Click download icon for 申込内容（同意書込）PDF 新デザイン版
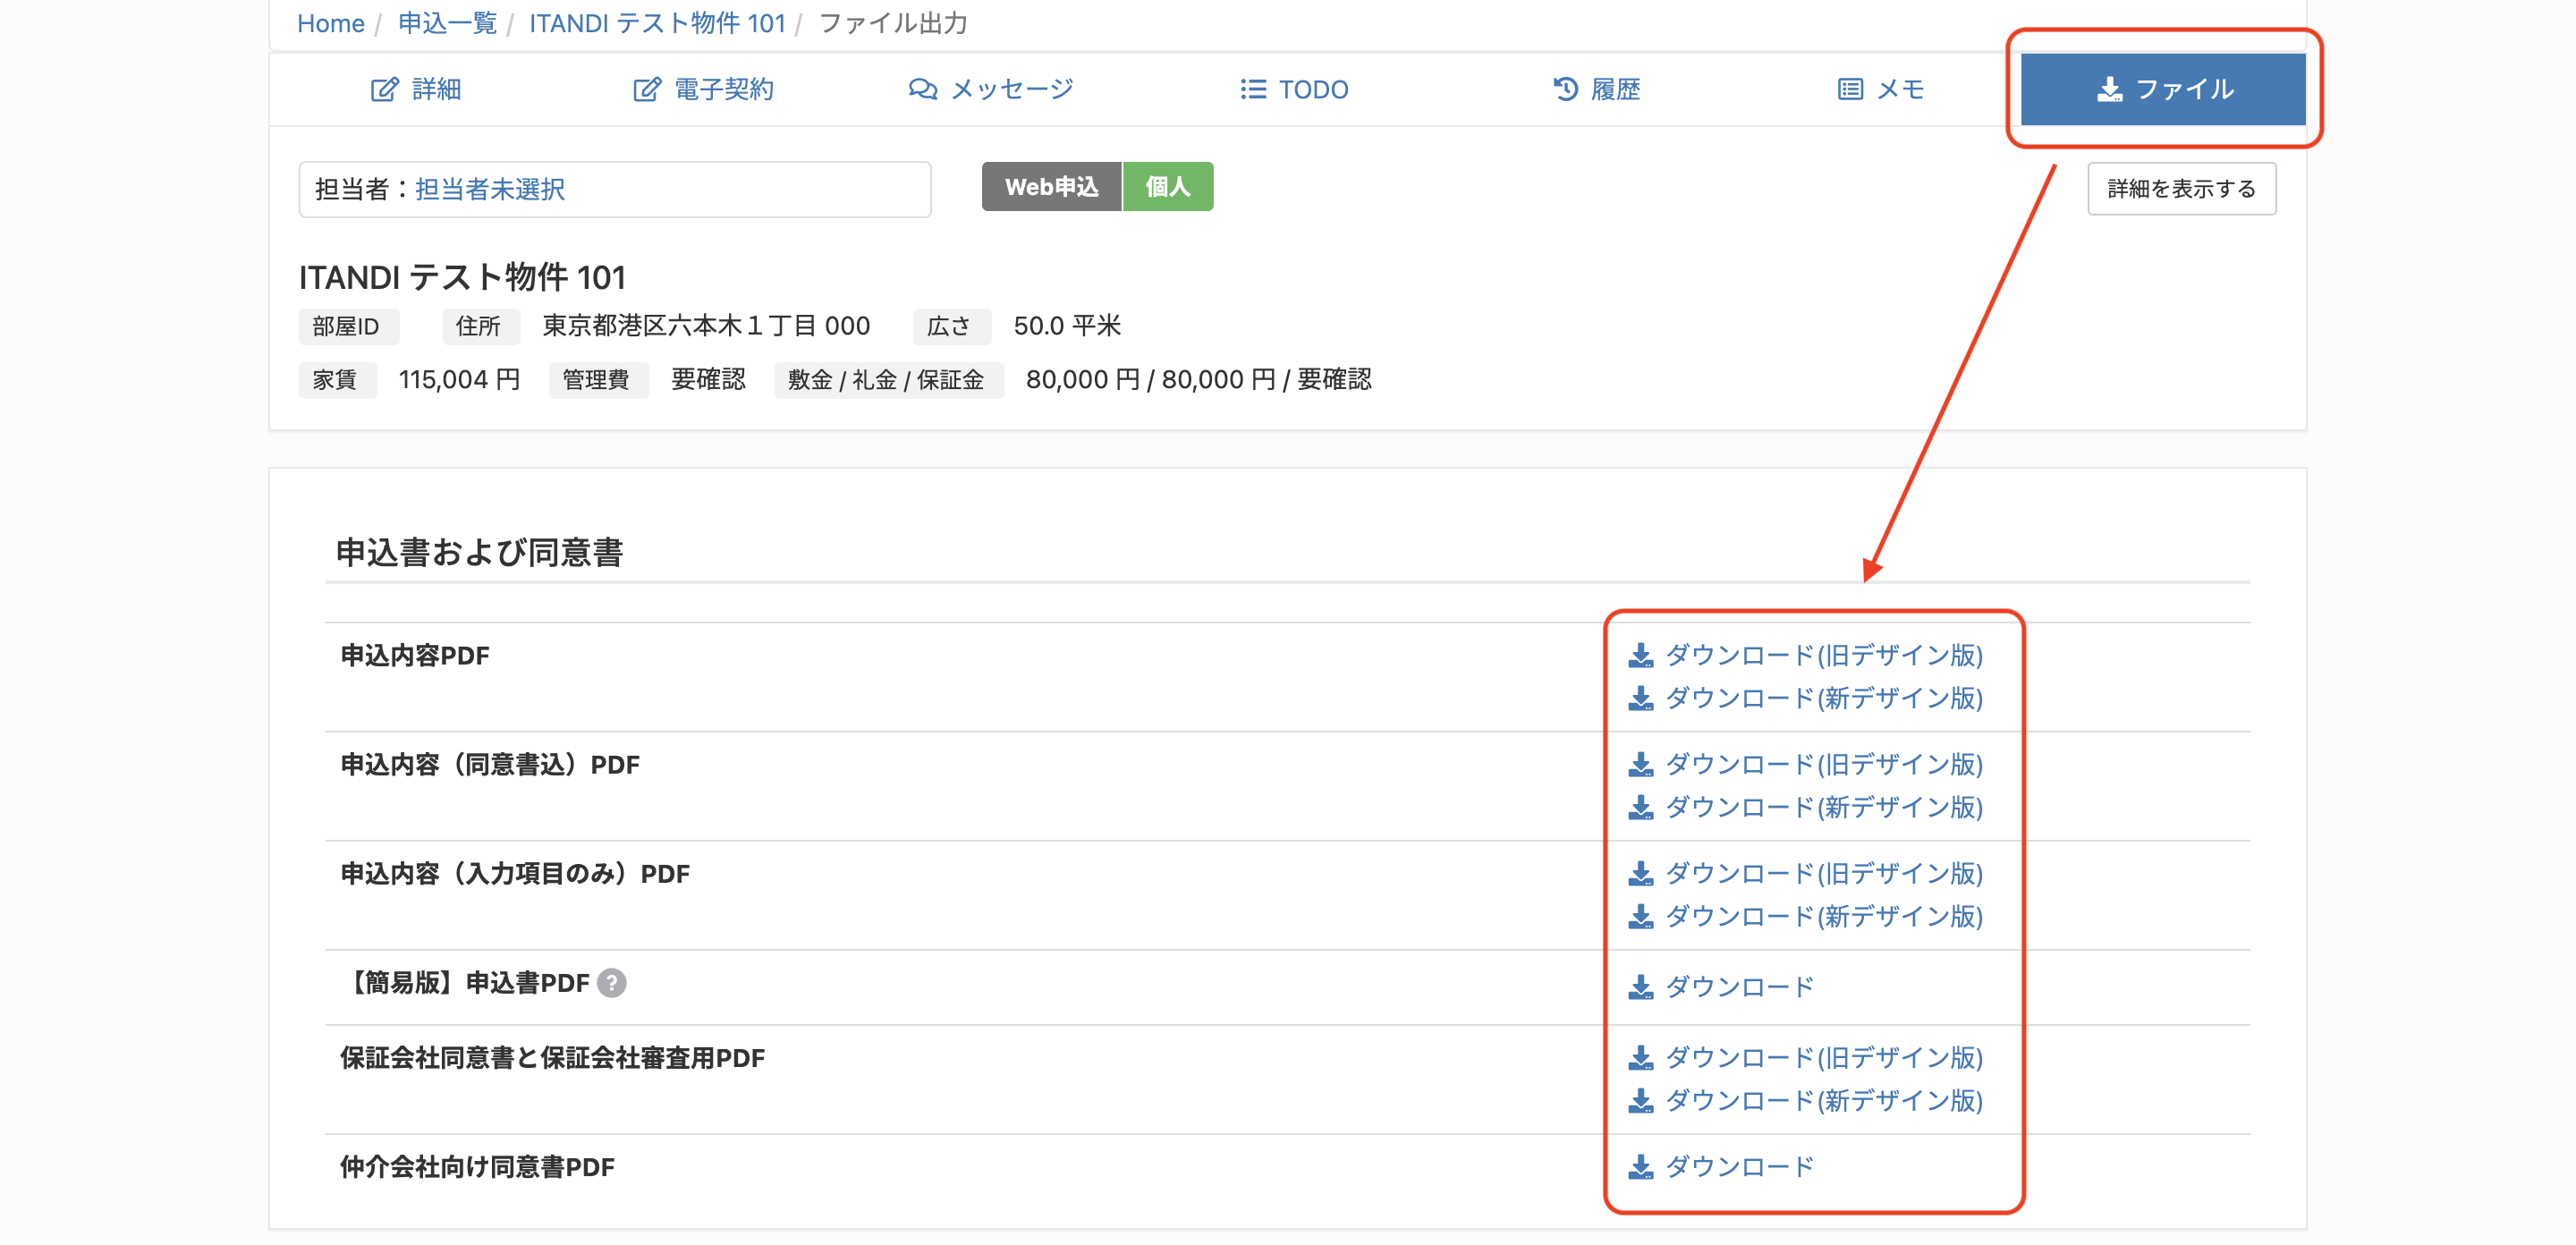Screen dimensions: 2576x1245 click(1640, 807)
